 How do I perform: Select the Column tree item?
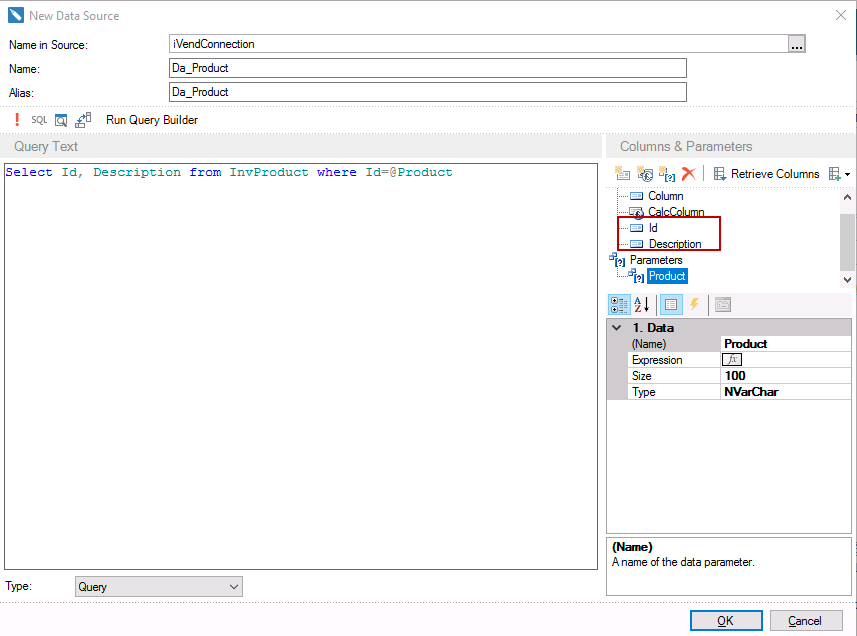point(665,196)
